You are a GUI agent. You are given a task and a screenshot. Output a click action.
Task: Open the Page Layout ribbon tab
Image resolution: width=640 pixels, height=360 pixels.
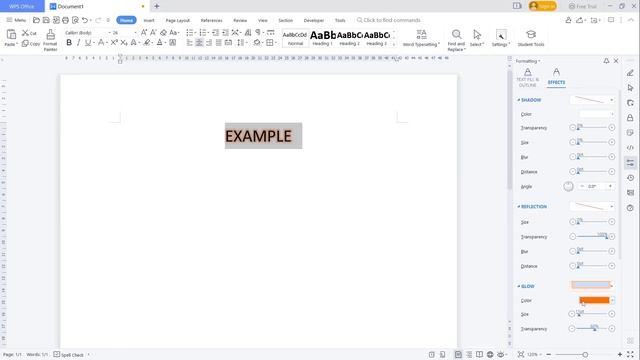point(178,20)
